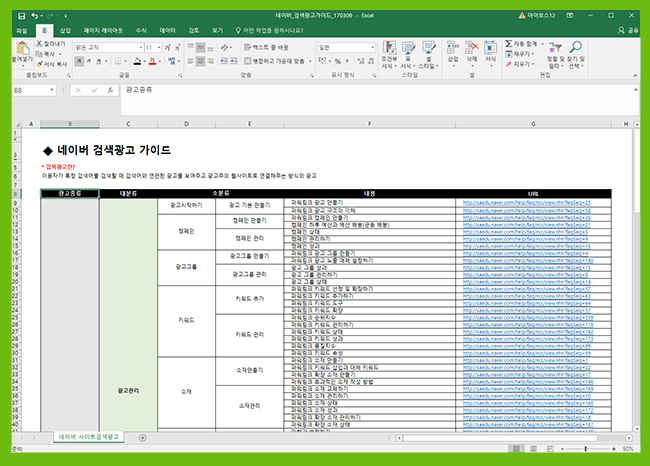
Task: Click the text orientation icon
Action: pyautogui.click(x=225, y=47)
